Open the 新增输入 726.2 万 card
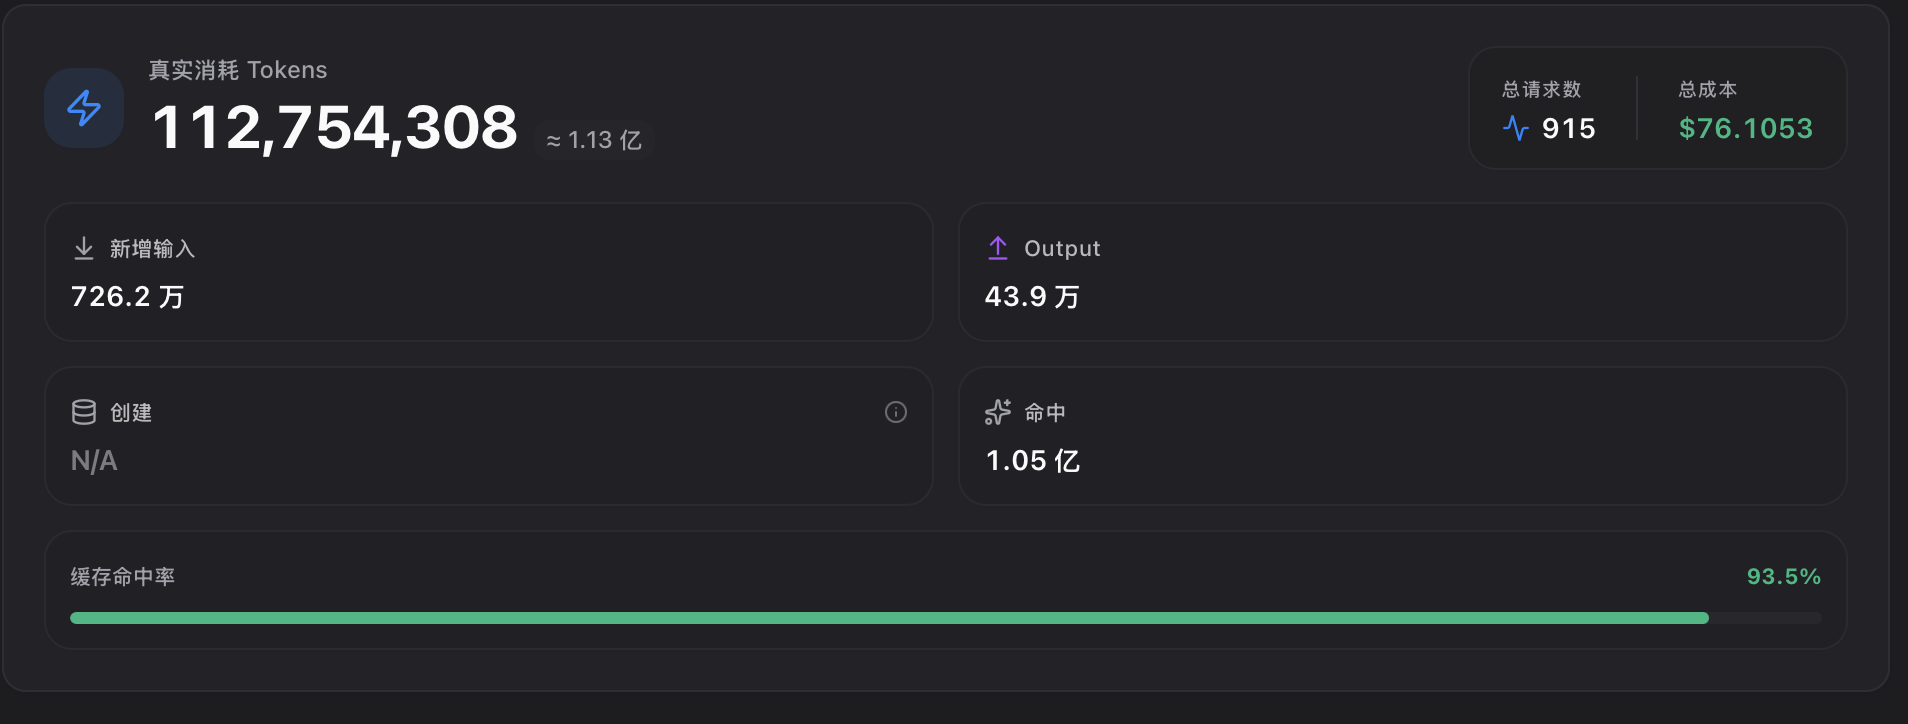 (x=489, y=272)
